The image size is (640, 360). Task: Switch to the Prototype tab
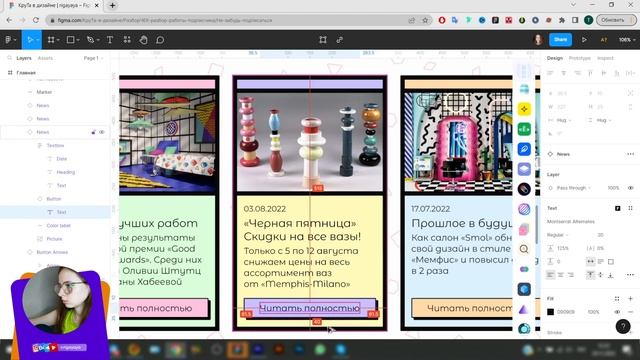580,58
